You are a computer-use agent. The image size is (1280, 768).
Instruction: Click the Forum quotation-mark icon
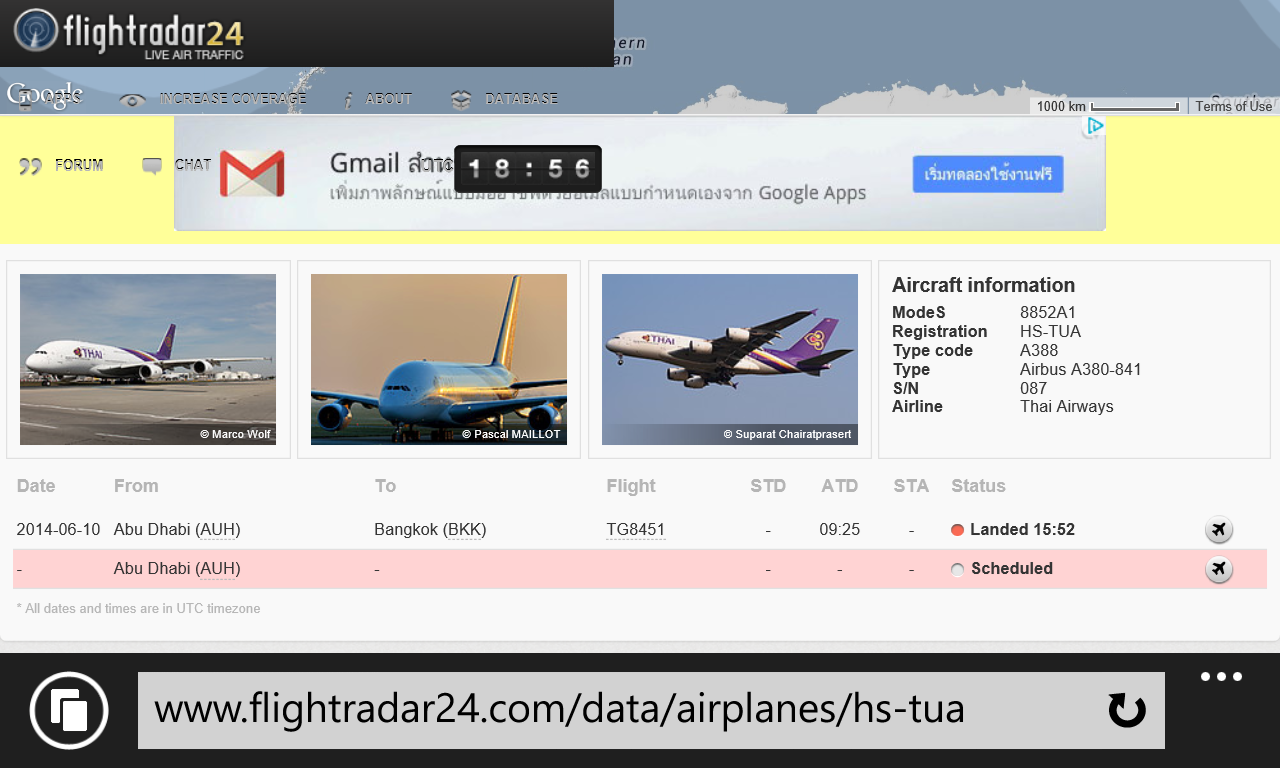point(30,166)
